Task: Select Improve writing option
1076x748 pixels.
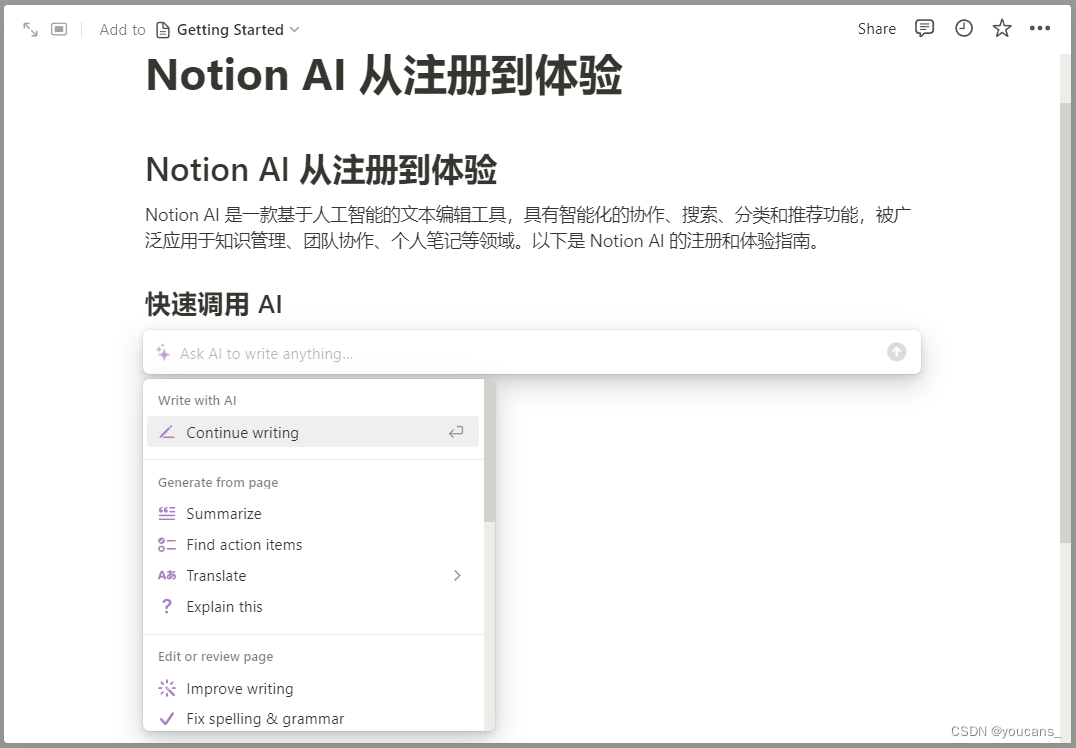Action: coord(240,689)
